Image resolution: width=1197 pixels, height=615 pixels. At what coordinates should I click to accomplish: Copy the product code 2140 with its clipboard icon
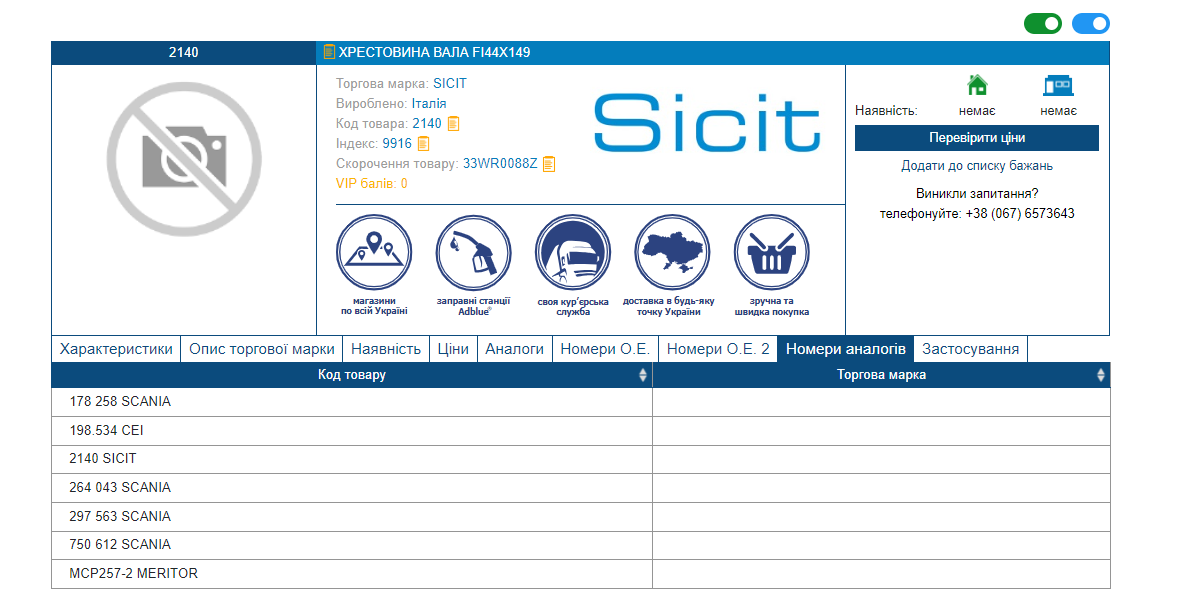point(453,124)
